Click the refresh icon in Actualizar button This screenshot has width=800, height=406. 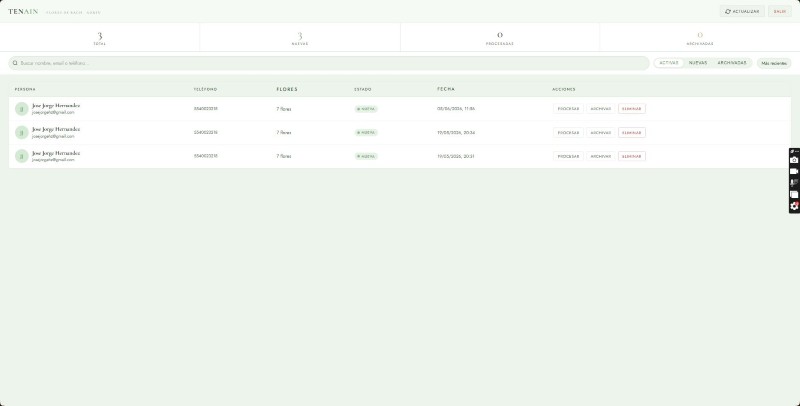pos(728,11)
